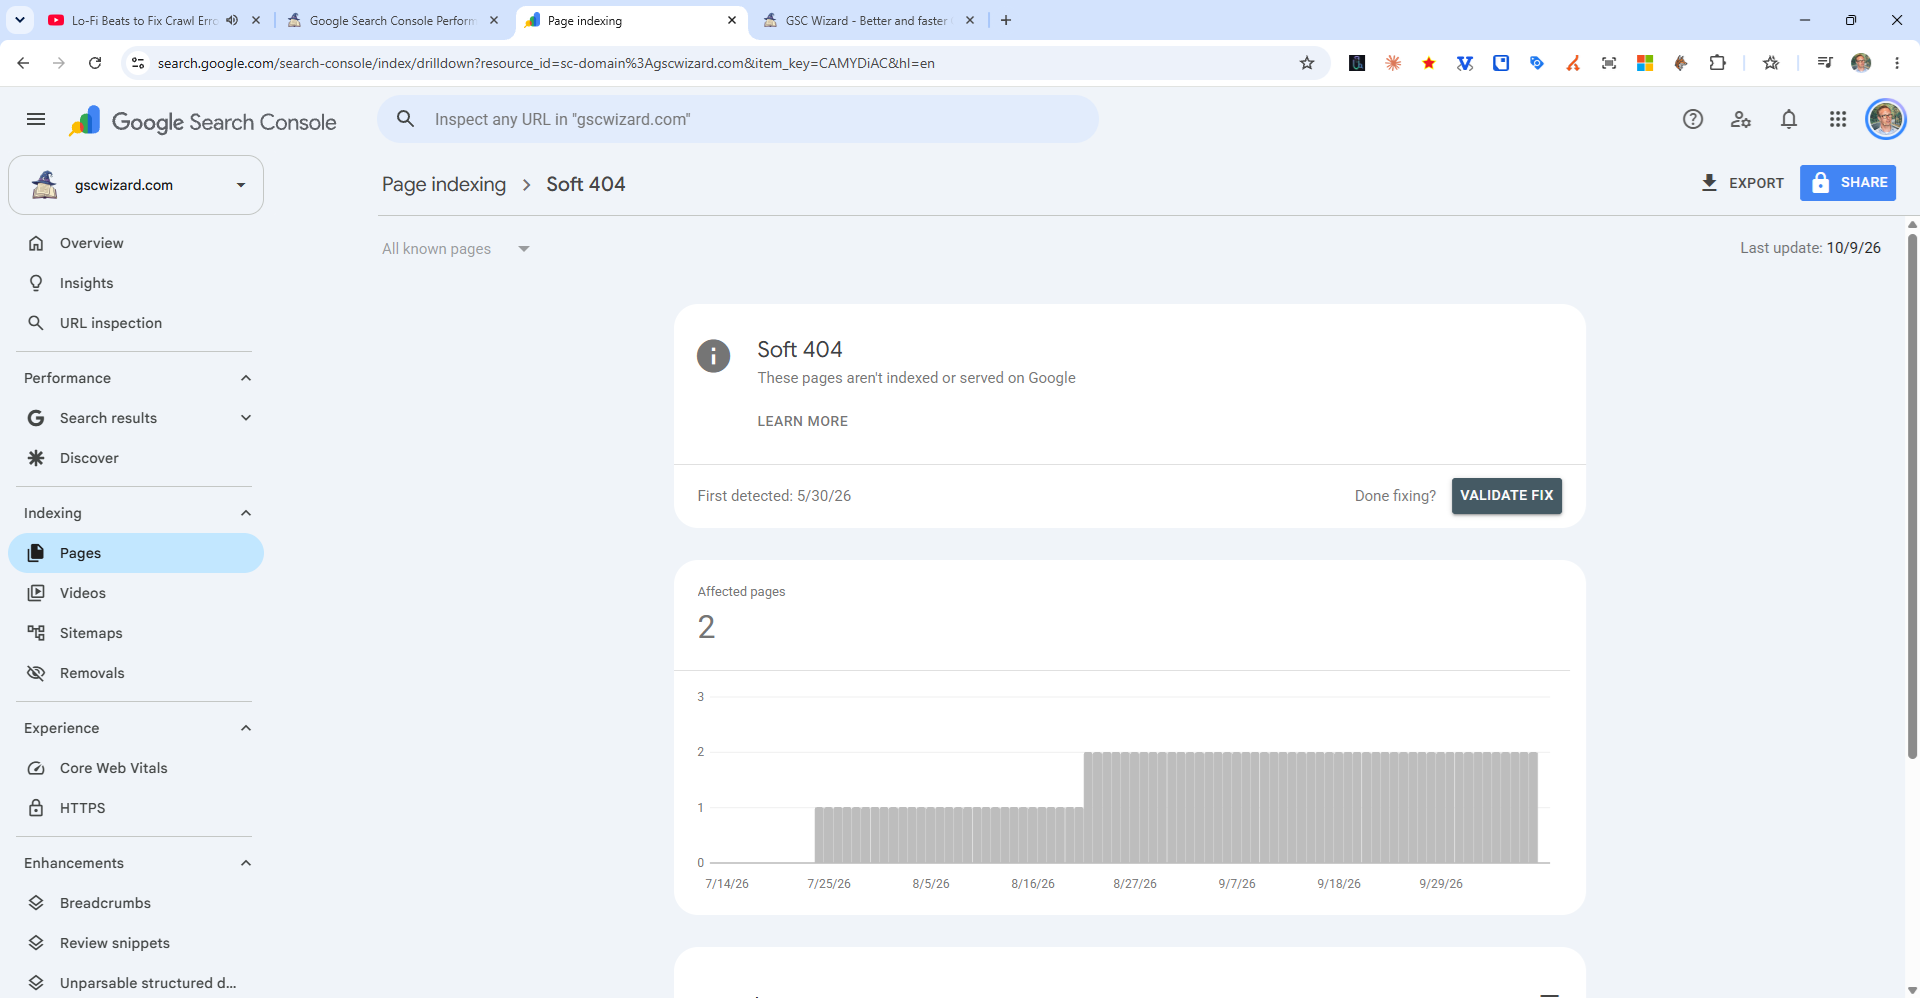1920x998 pixels.
Task: Switch to the GSC Wizard browser tab
Action: coord(868,20)
